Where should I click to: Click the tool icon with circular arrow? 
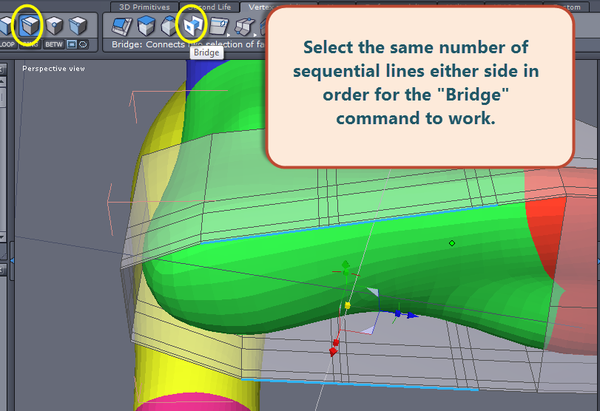[219, 26]
